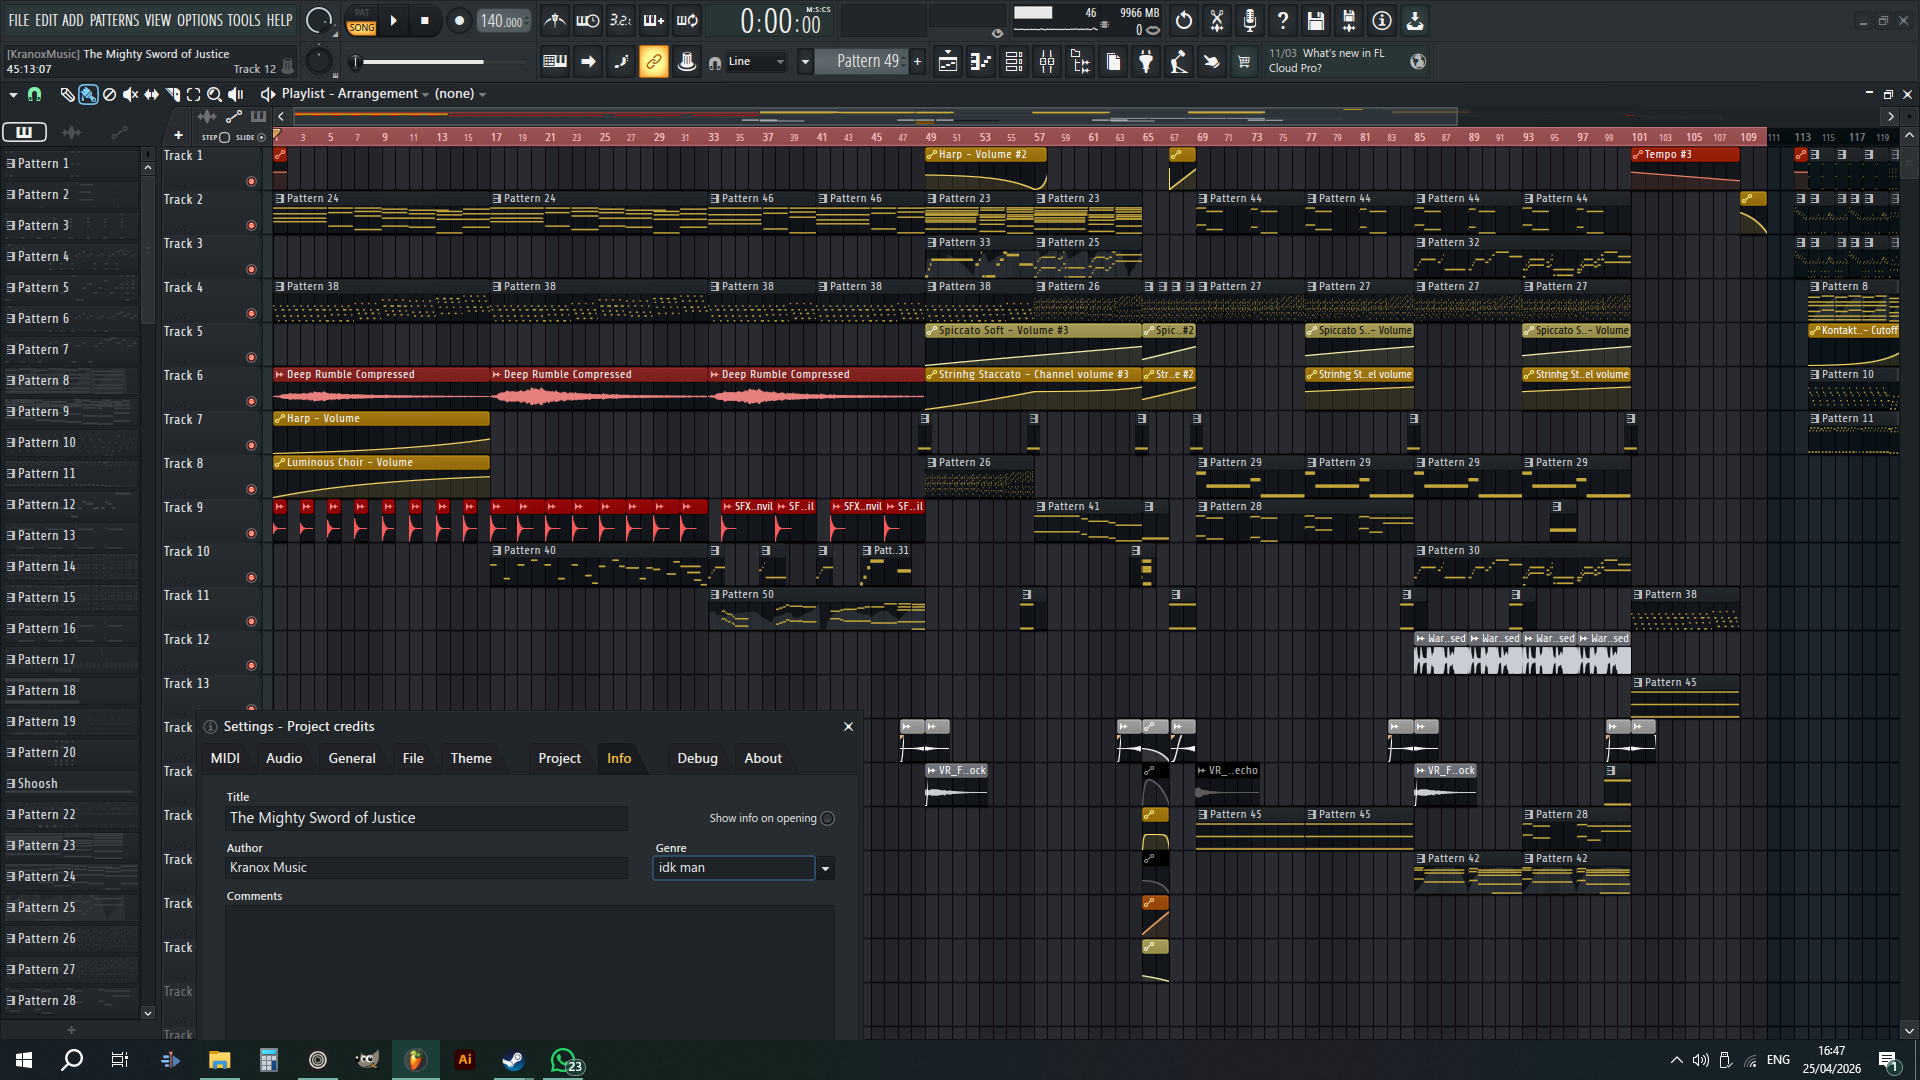This screenshot has width=1920, height=1080.
Task: Open the Mixer window icon
Action: tap(1046, 62)
